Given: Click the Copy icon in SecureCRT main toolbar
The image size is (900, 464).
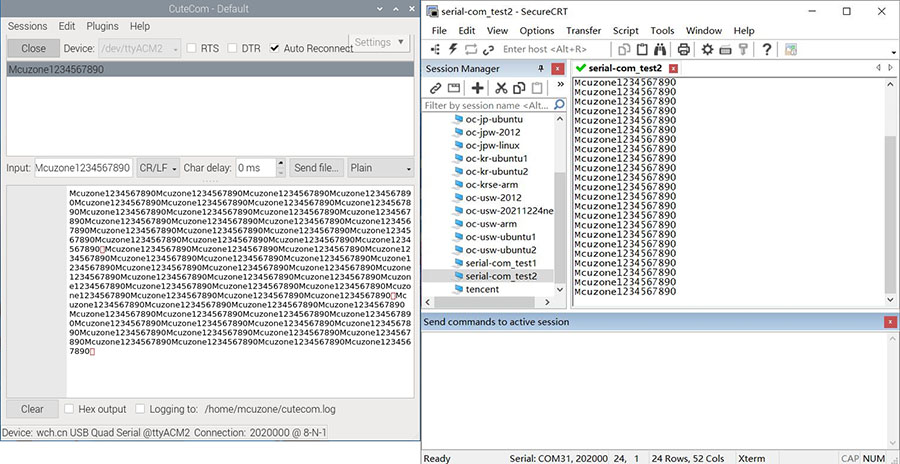Looking at the screenshot, I should click(624, 49).
